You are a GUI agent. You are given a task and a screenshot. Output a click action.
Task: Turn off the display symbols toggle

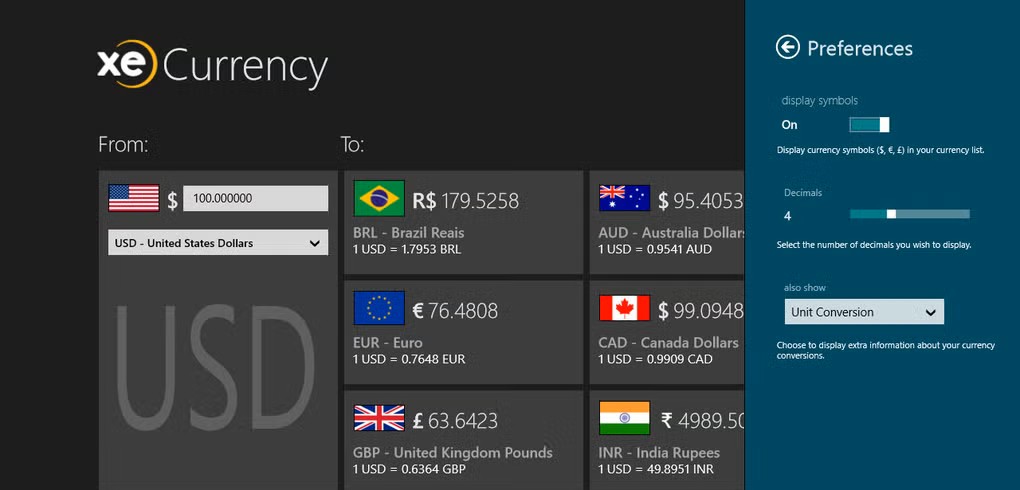click(x=869, y=125)
